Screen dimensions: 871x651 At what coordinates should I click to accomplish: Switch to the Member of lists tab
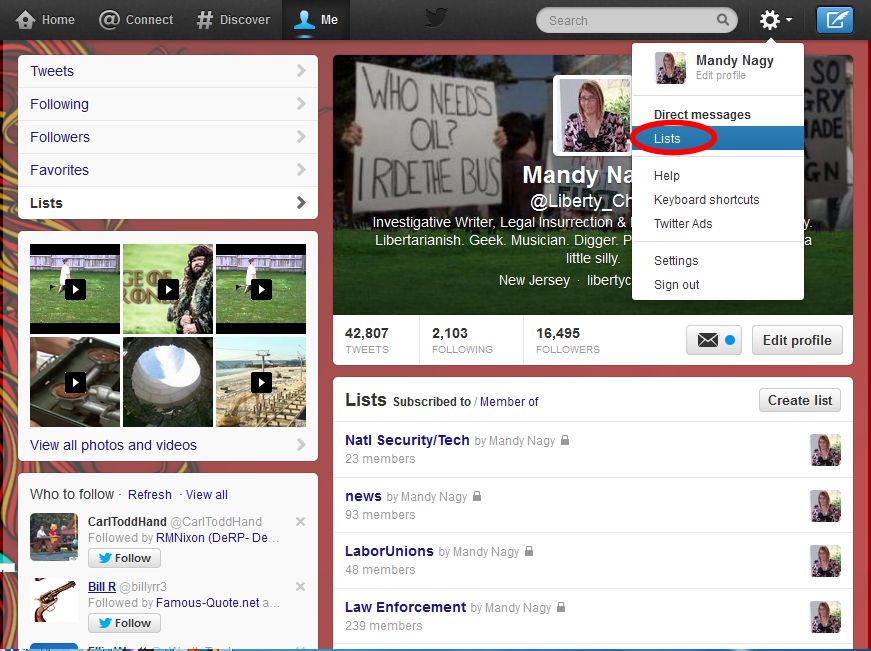tap(509, 402)
